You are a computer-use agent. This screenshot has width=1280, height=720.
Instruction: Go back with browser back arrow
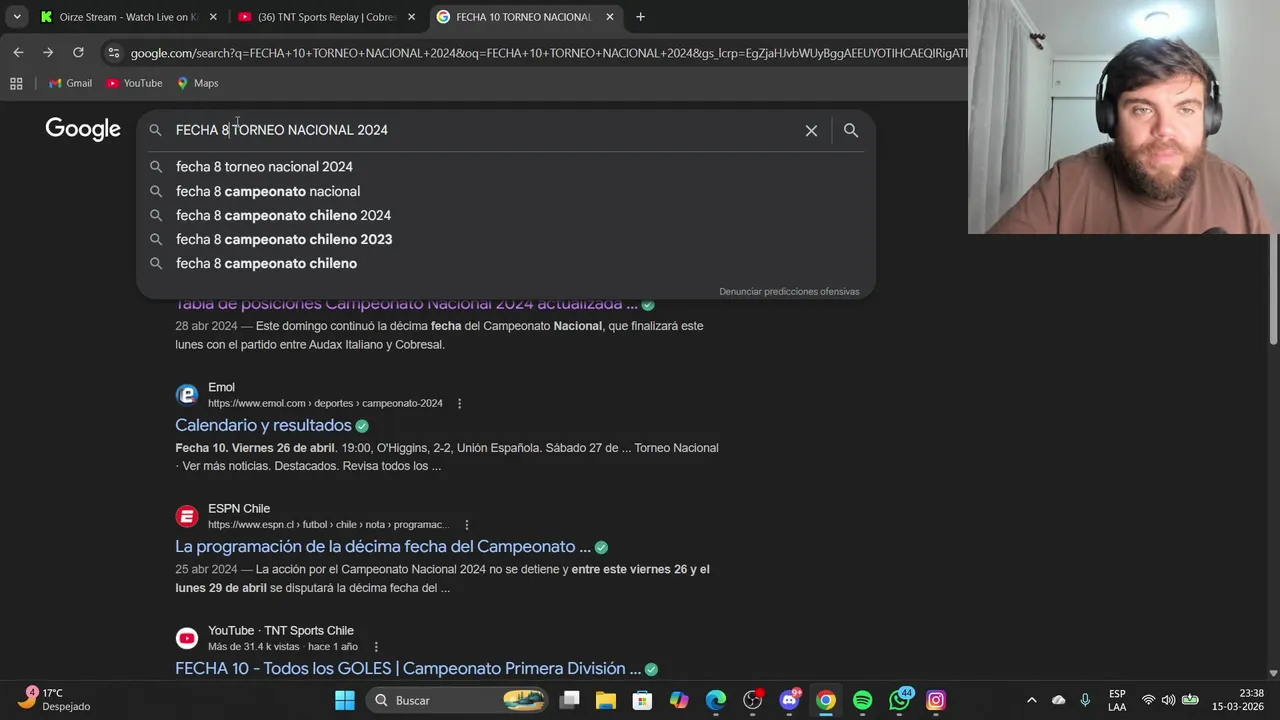pyautogui.click(x=18, y=52)
